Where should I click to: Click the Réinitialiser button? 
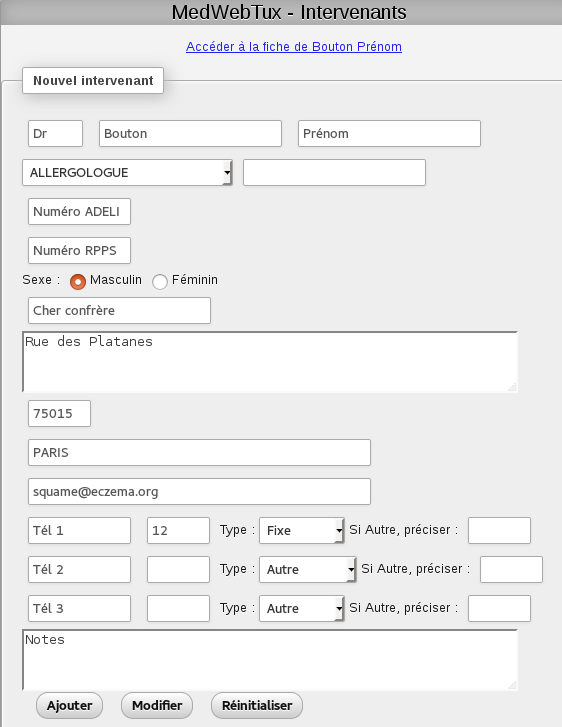257,706
